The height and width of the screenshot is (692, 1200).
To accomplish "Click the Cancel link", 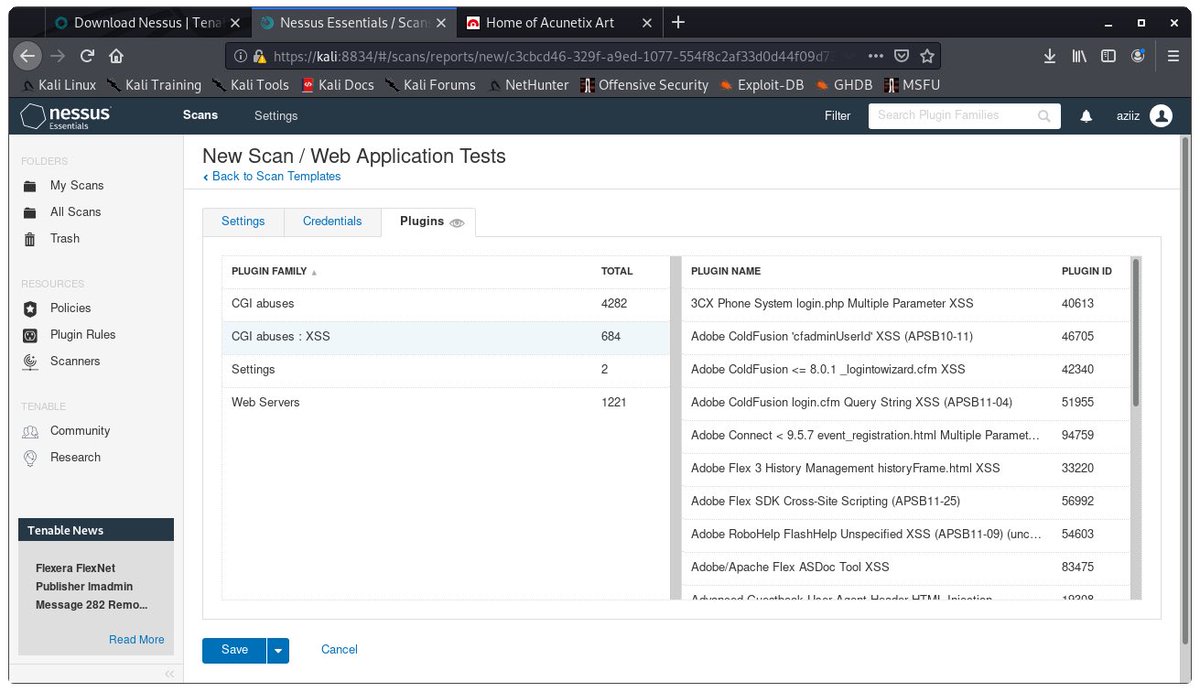I will pyautogui.click(x=339, y=650).
